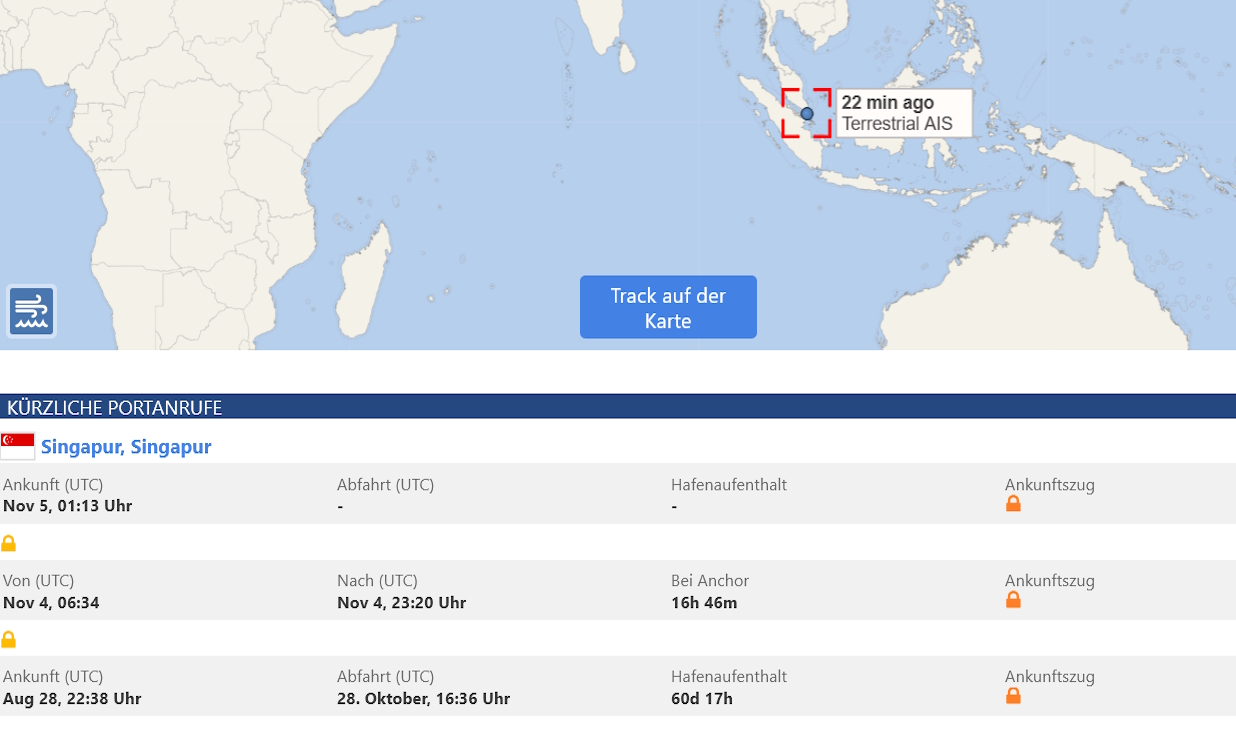Click the orange lock in Nov 5 arrival row

1013,504
